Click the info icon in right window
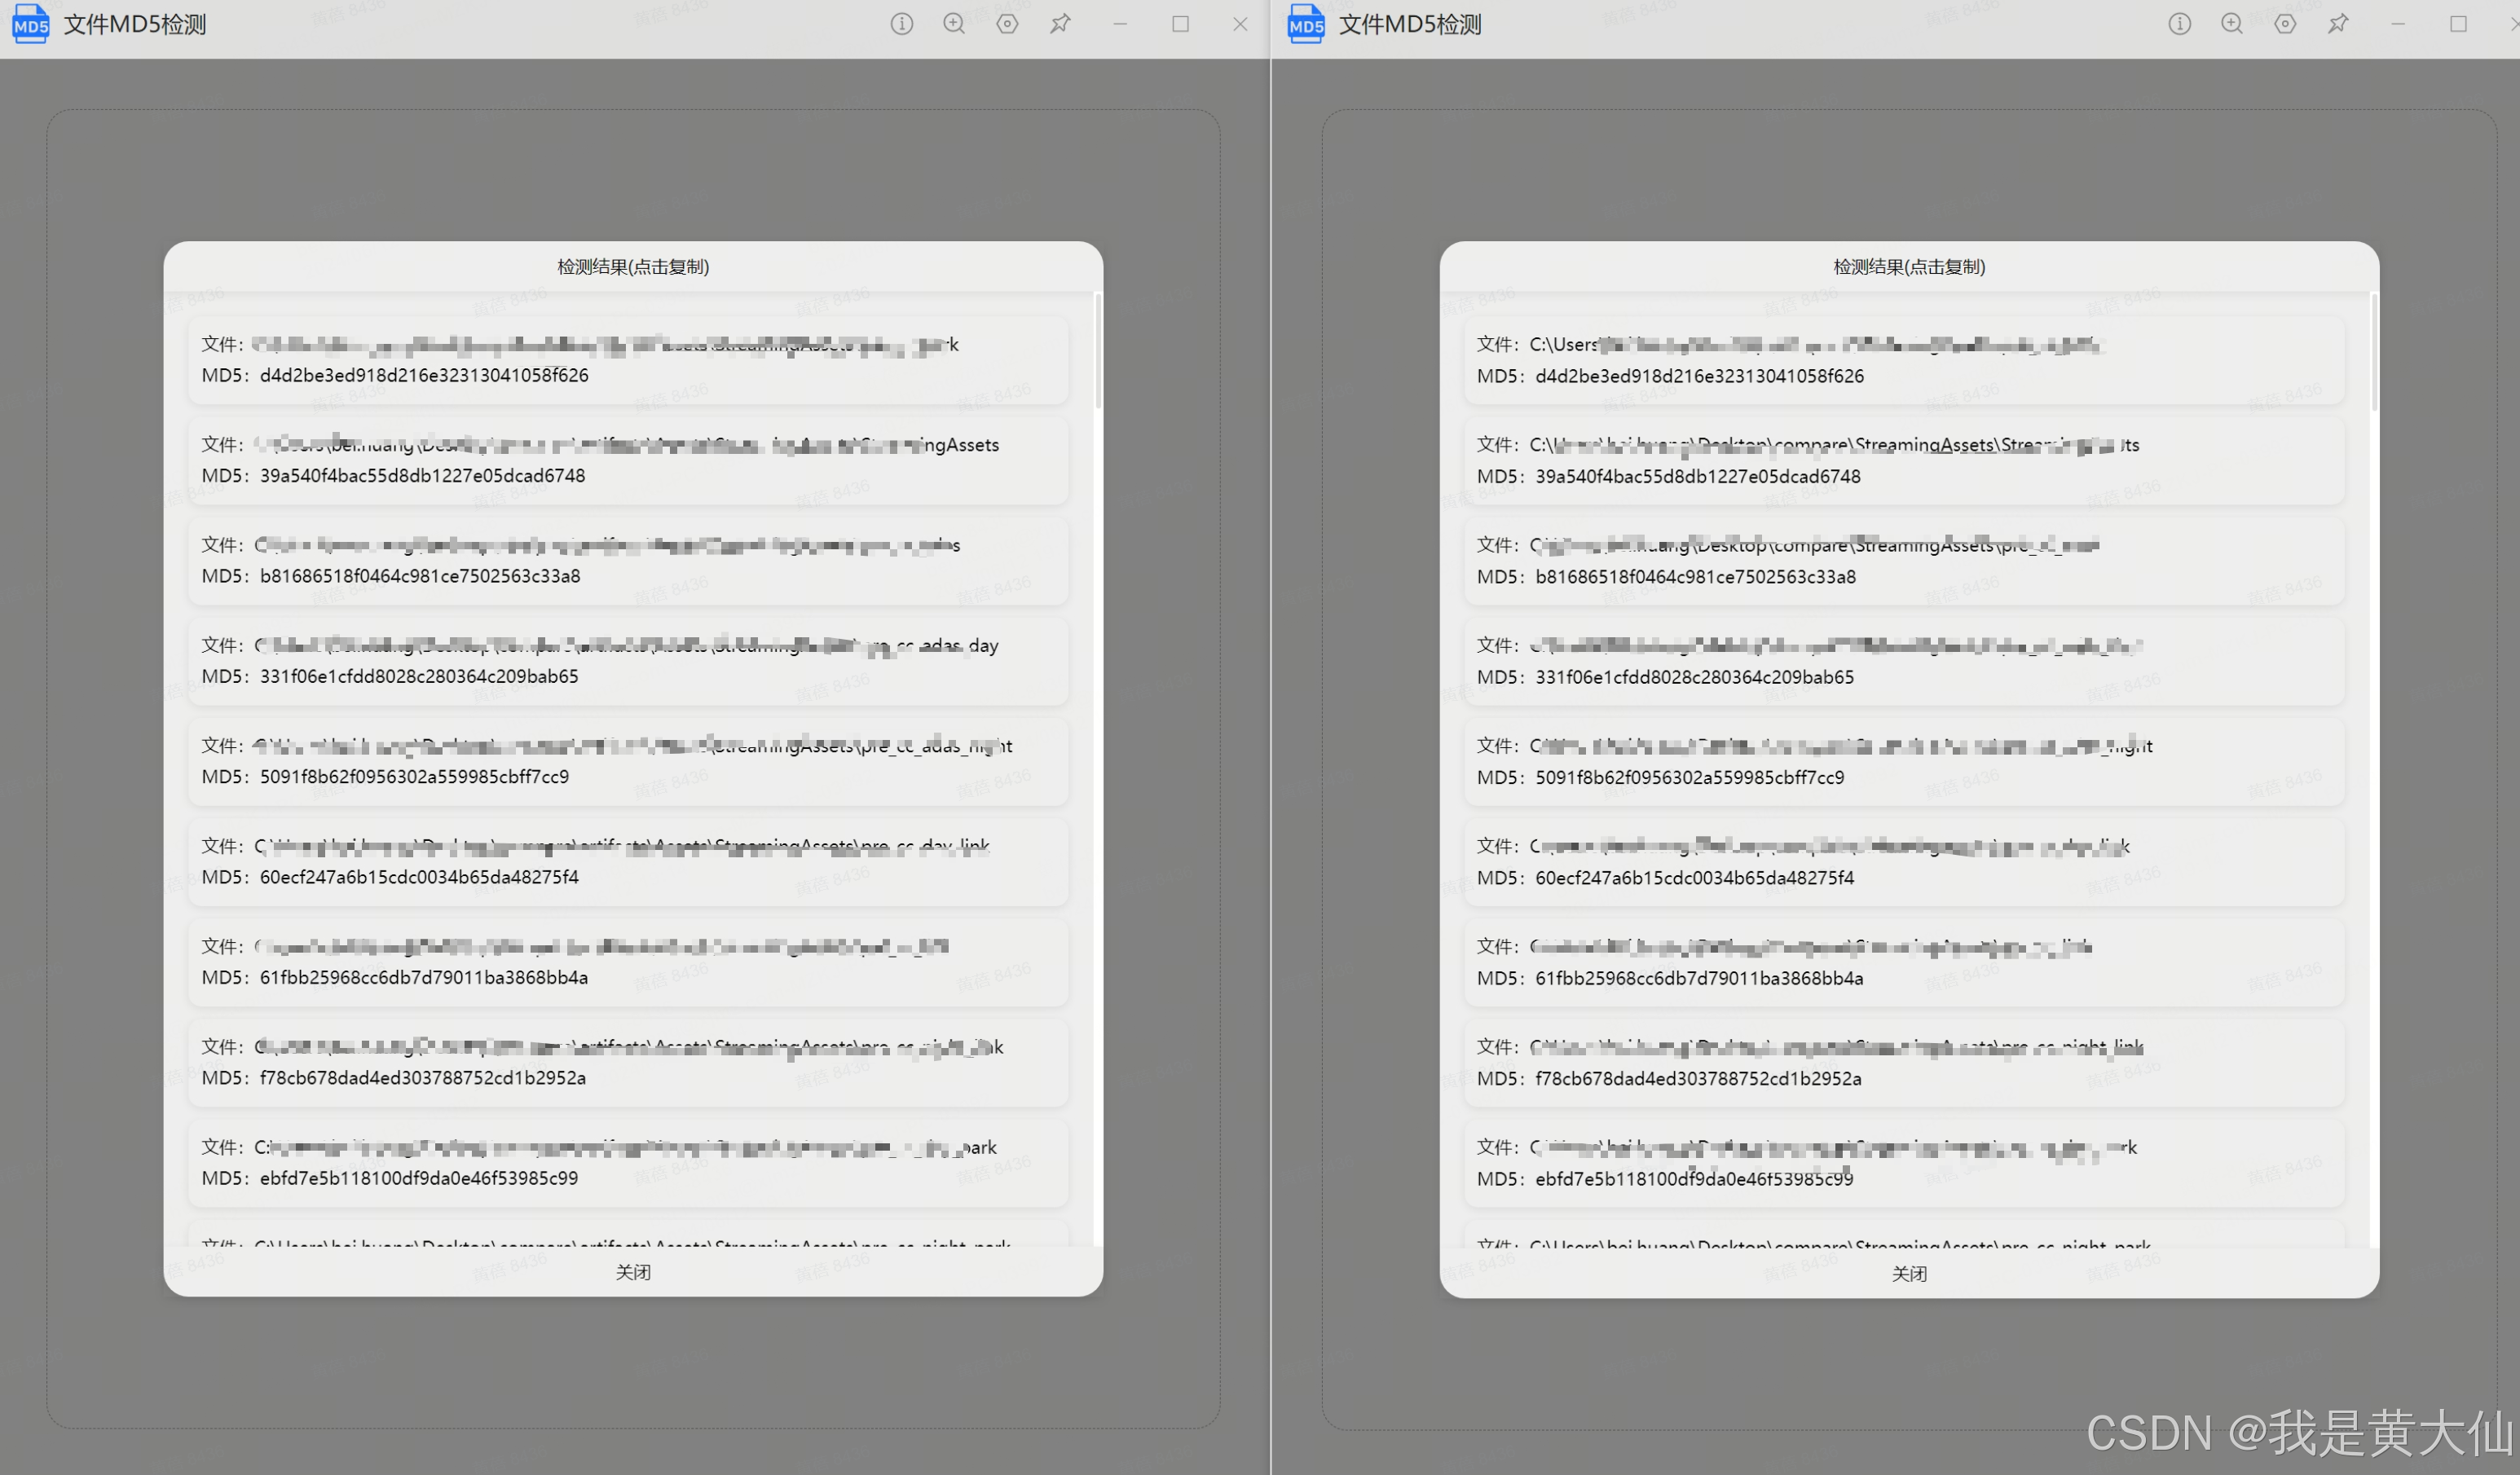Viewport: 2520px width, 1475px height. tap(2179, 24)
